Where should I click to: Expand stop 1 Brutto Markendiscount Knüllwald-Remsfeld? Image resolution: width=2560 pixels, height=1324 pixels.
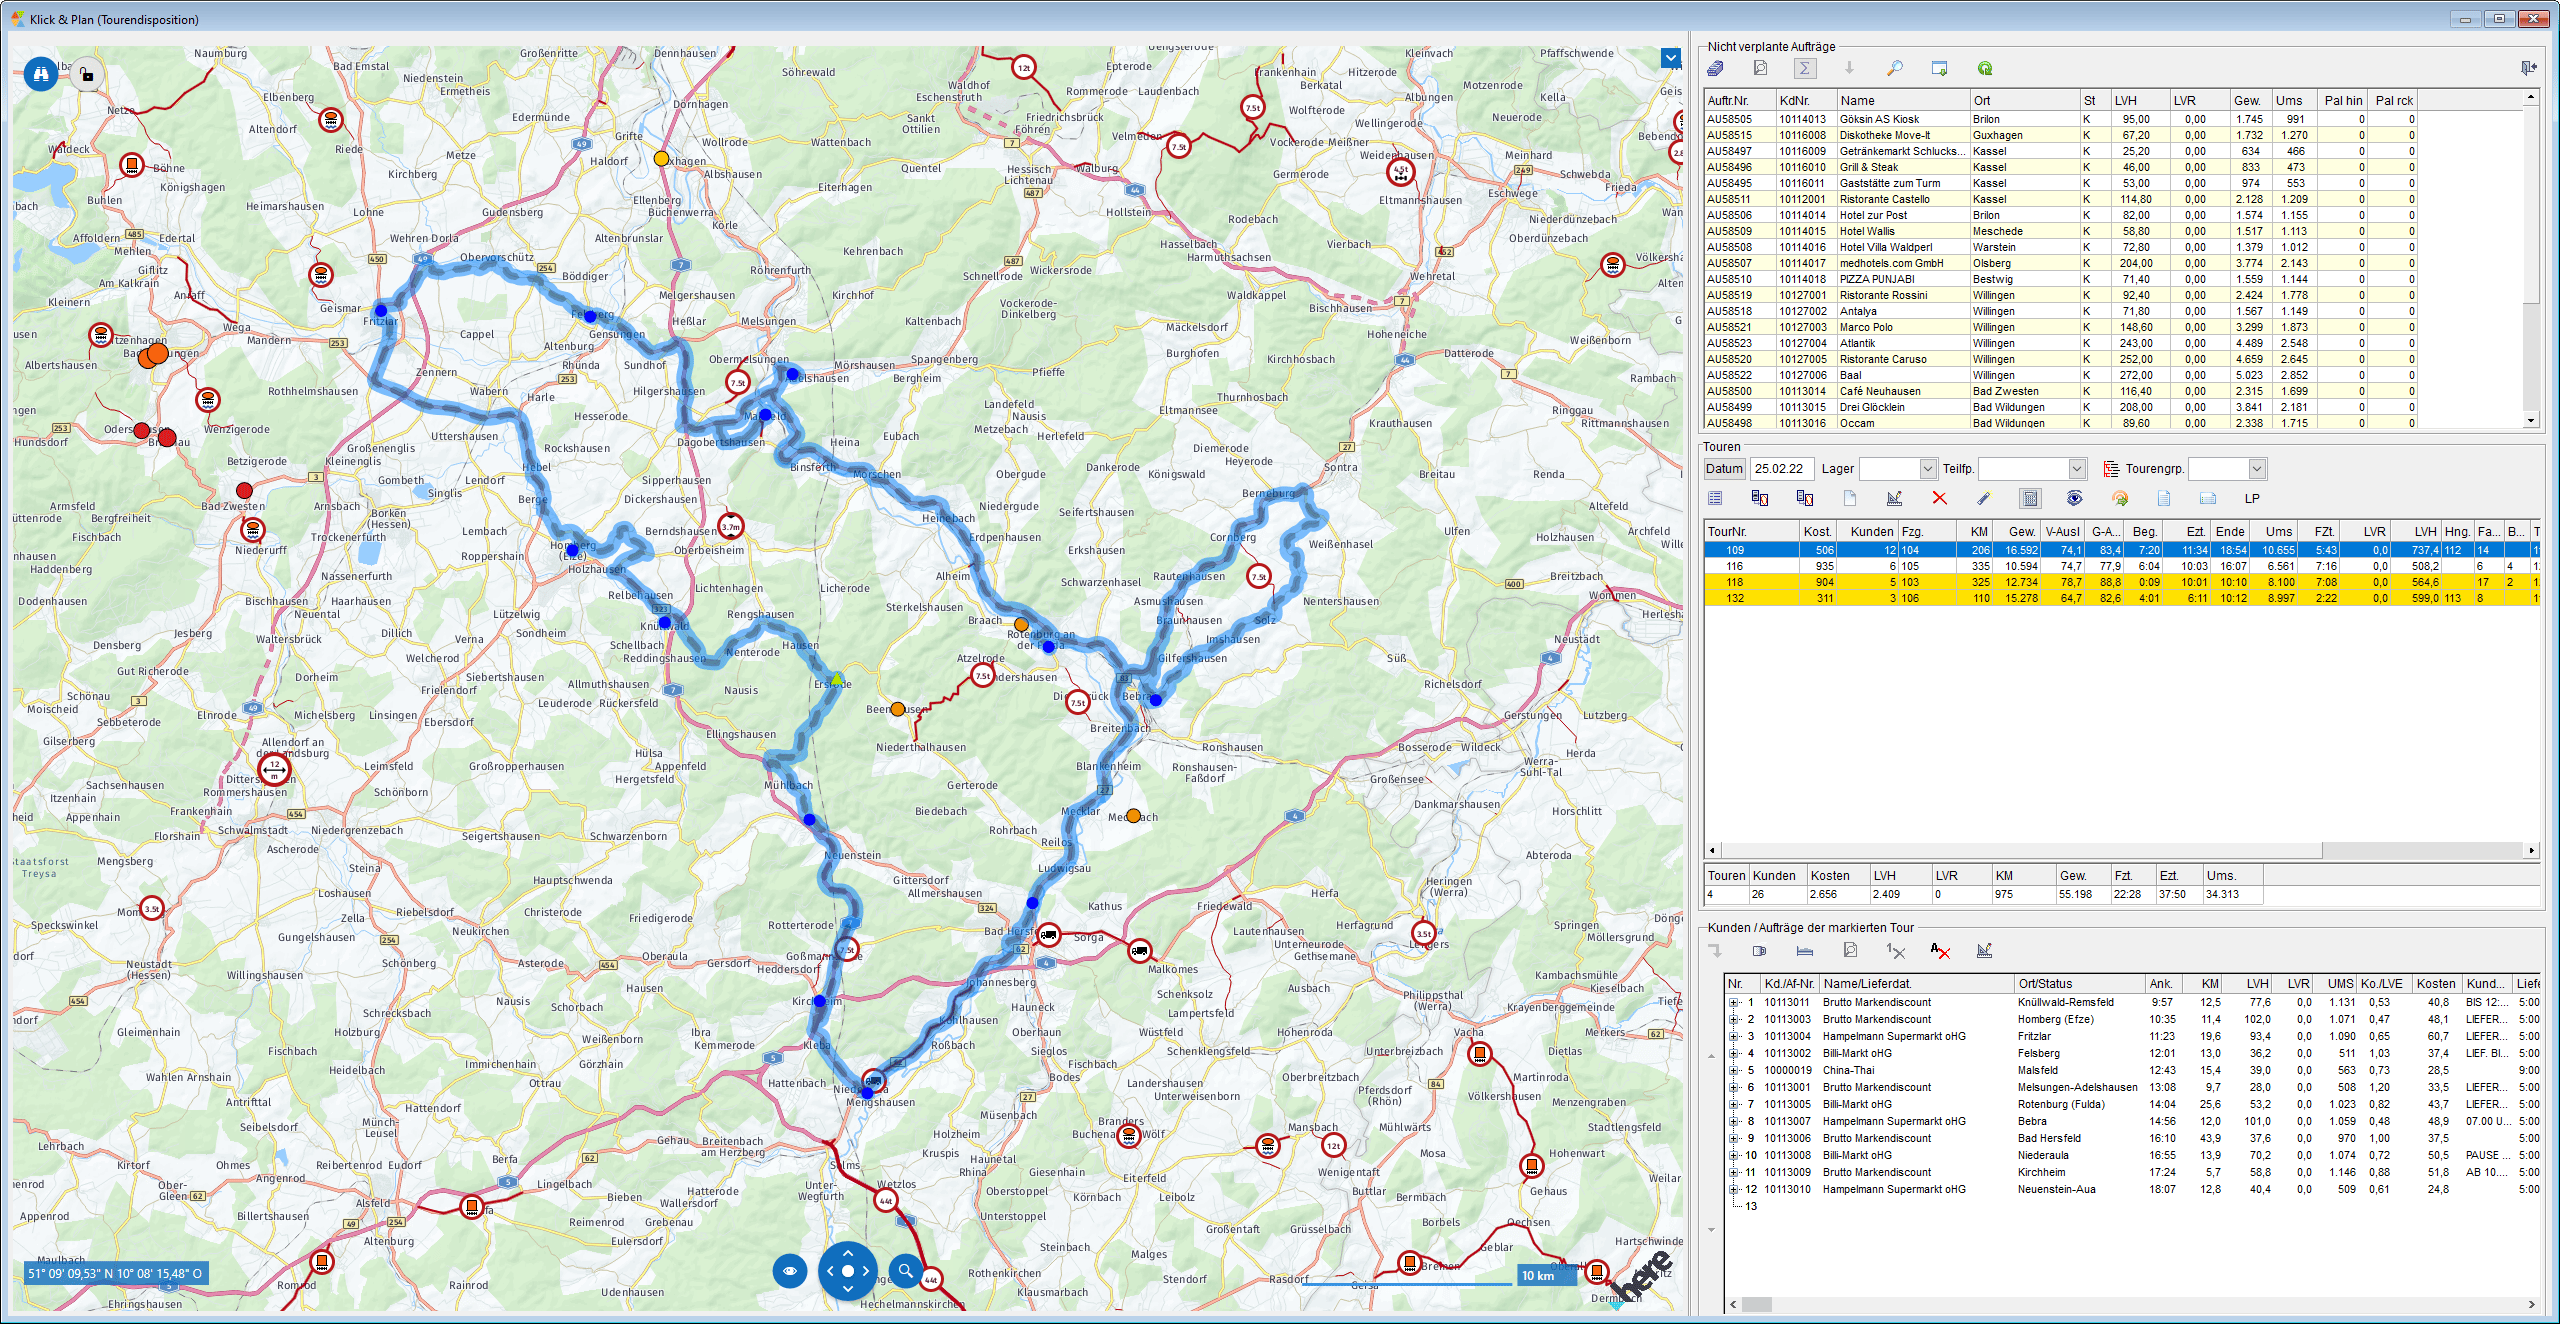(x=1734, y=1002)
